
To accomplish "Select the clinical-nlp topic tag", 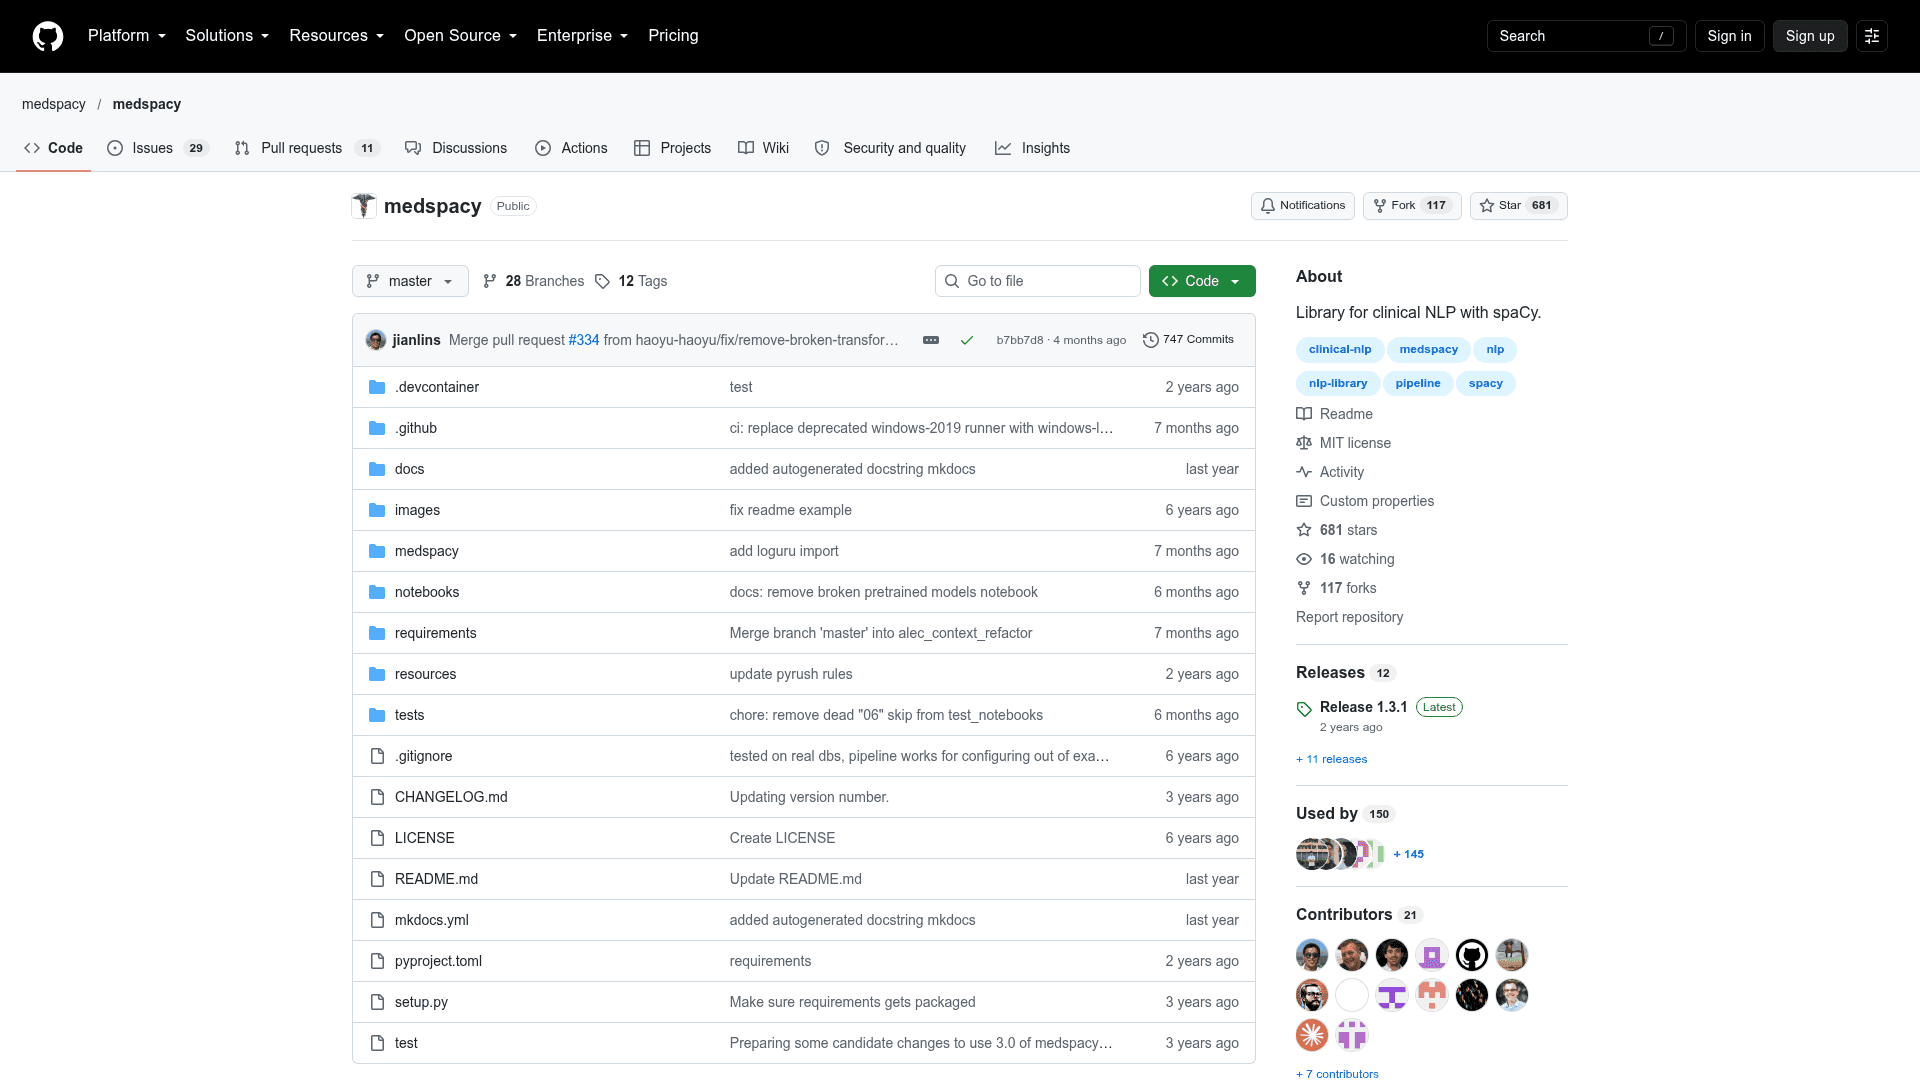I will [1340, 349].
